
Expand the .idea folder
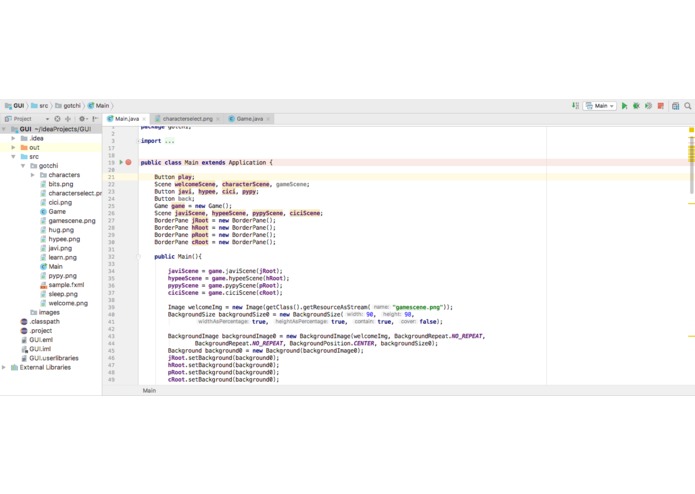(x=13, y=138)
